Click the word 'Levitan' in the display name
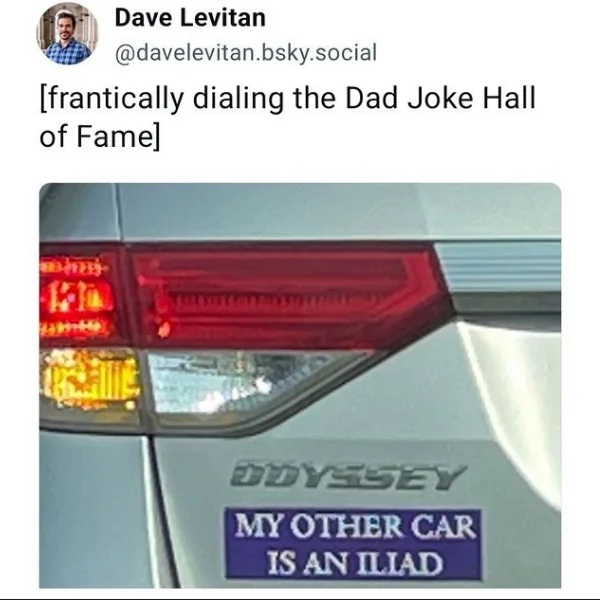The width and height of the screenshot is (600, 600). (223, 18)
